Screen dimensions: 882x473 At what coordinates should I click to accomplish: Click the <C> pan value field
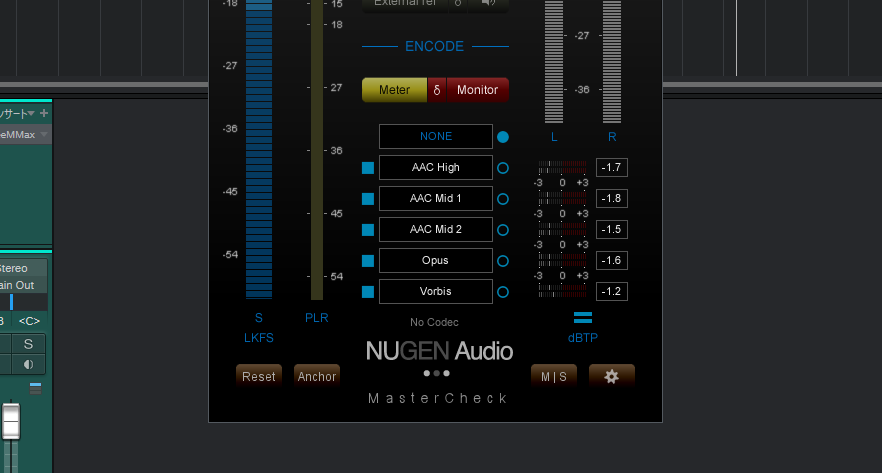[x=29, y=321]
